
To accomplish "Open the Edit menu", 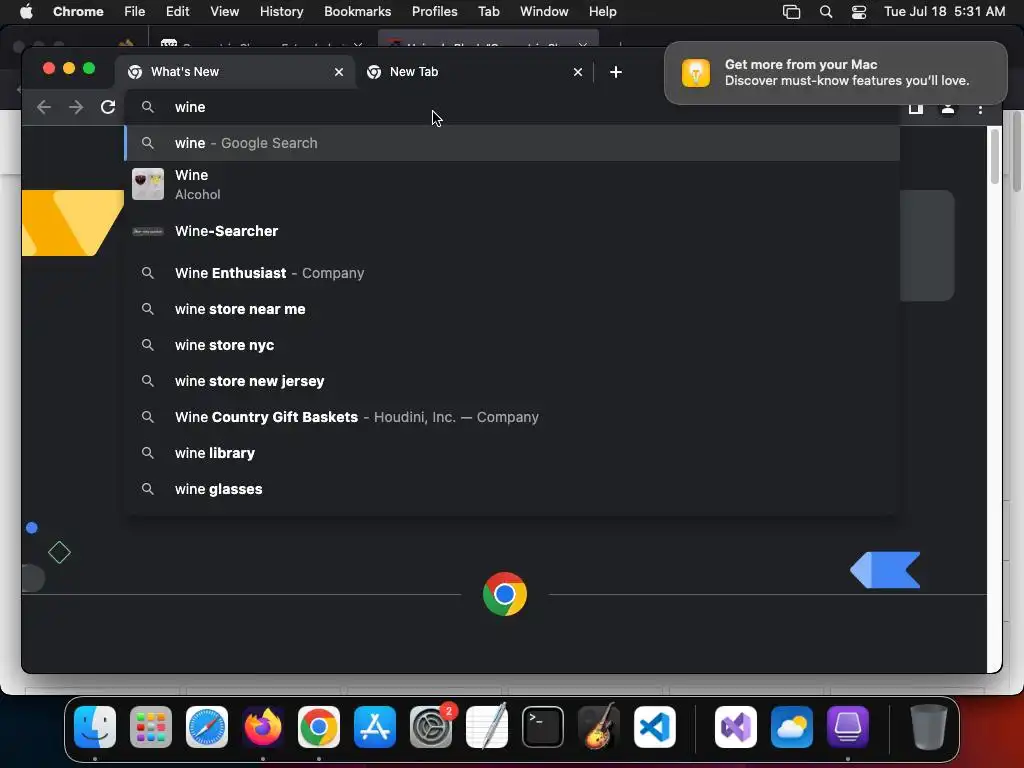I will 178,12.
